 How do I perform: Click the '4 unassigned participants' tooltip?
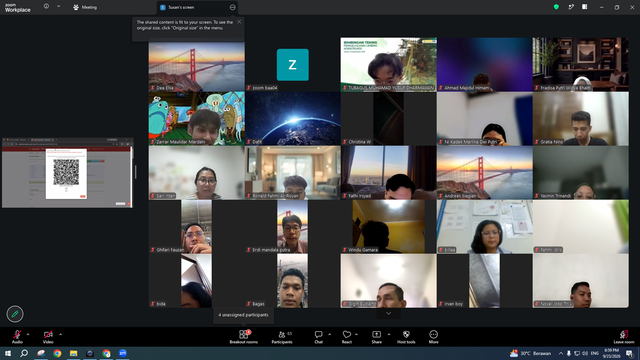[x=243, y=315]
